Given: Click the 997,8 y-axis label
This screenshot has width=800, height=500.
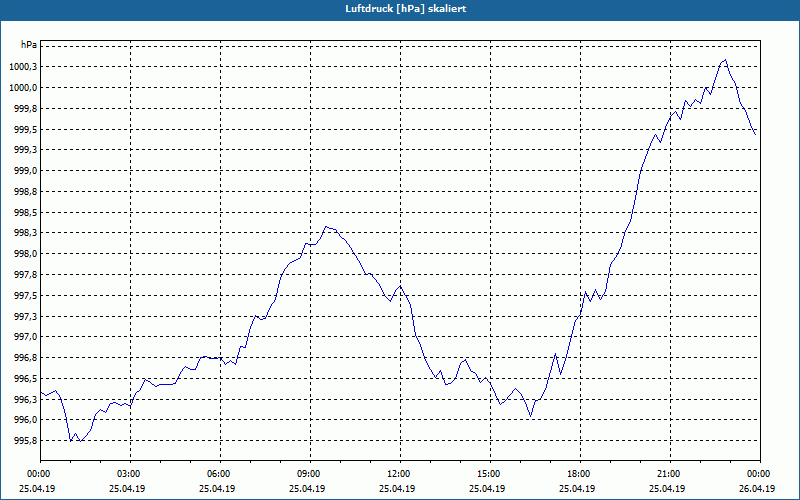Looking at the screenshot, I should click(x=27, y=275).
